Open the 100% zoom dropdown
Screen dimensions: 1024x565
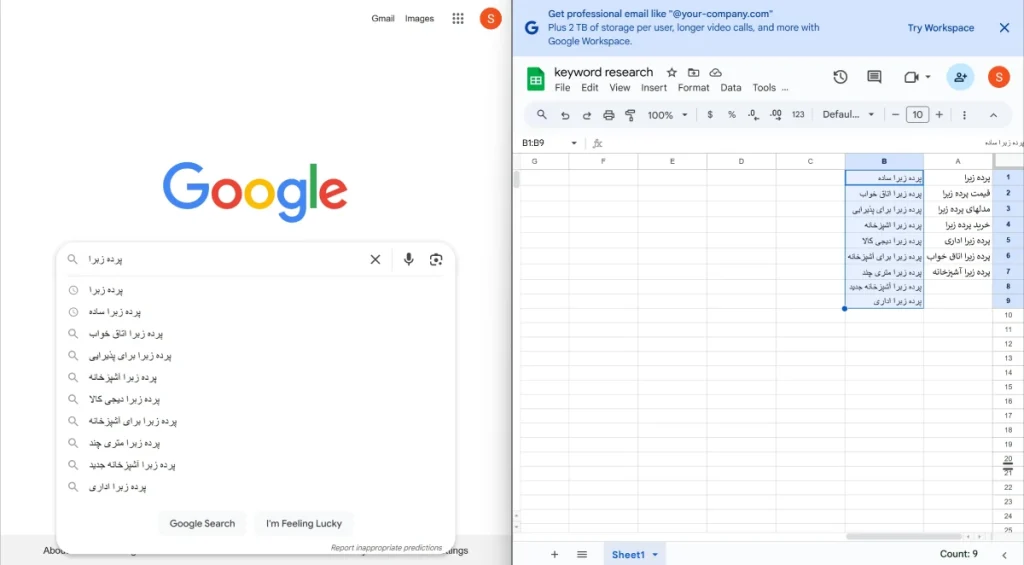(667, 115)
